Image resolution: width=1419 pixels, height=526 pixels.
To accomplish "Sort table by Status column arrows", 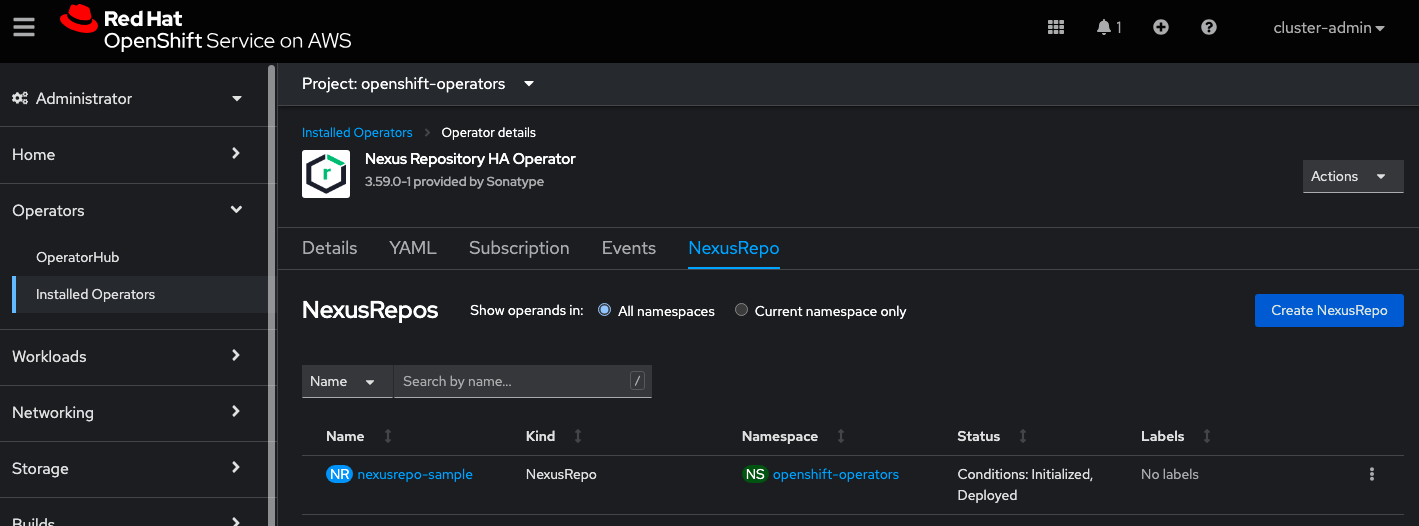I will pyautogui.click(x=1023, y=437).
